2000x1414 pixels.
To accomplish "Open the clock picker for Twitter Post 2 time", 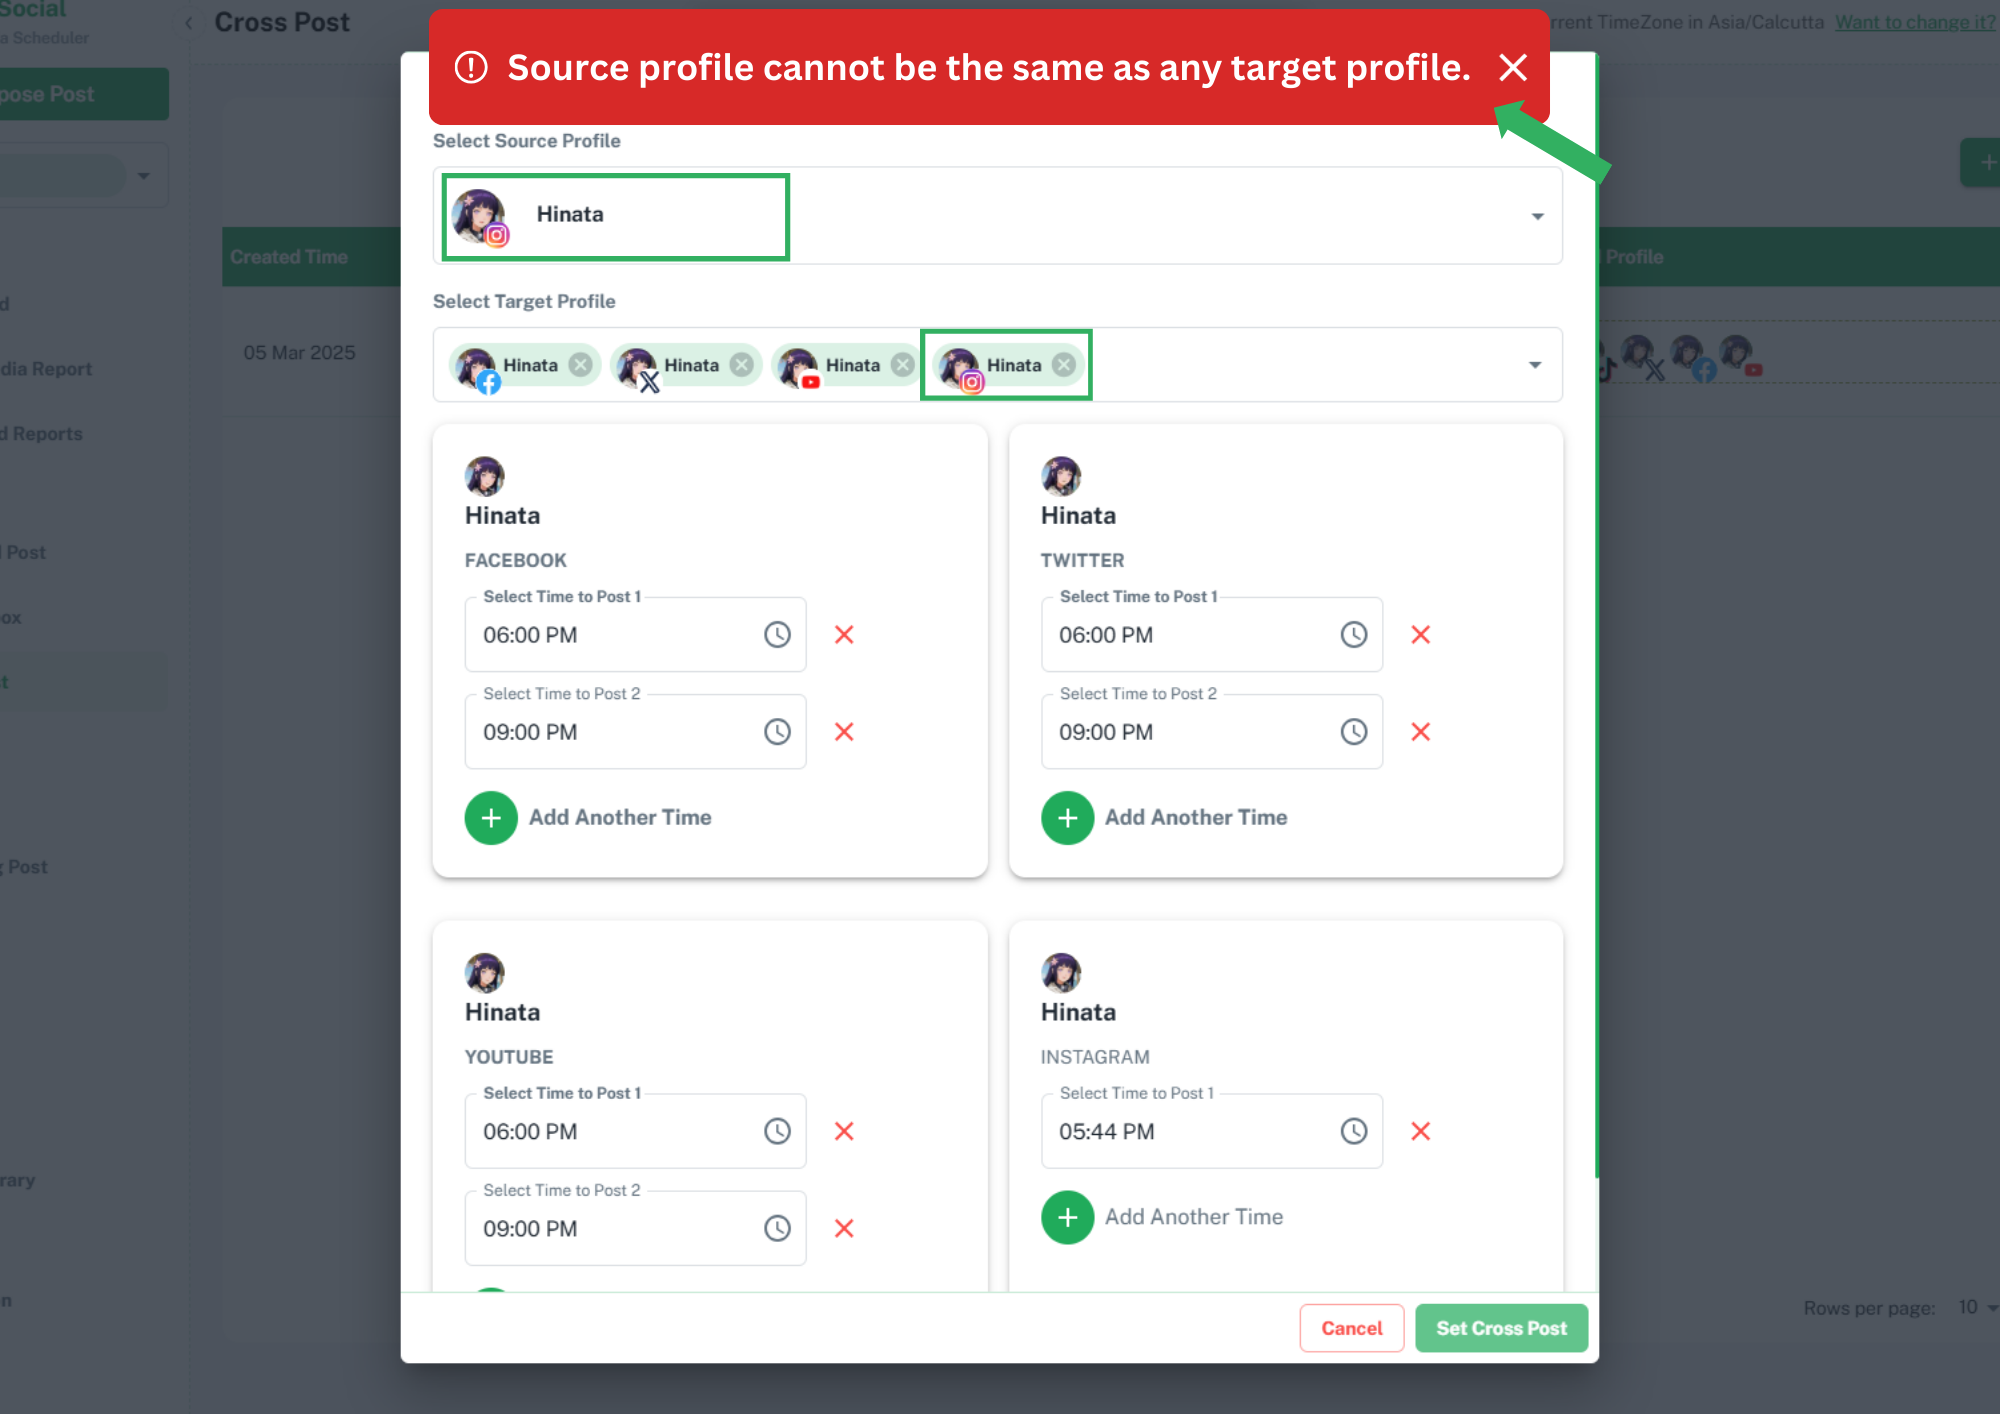I will tap(1354, 731).
